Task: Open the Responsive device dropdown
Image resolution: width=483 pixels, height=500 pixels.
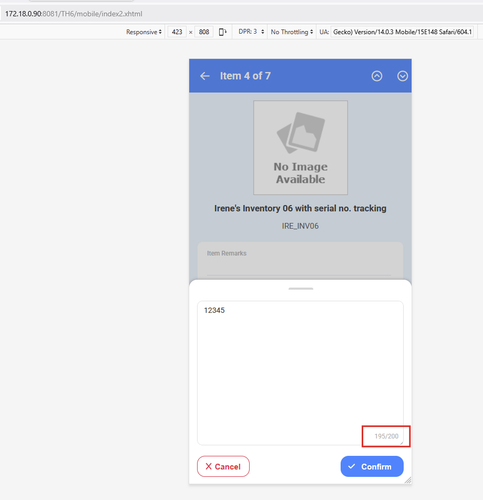Action: [144, 32]
